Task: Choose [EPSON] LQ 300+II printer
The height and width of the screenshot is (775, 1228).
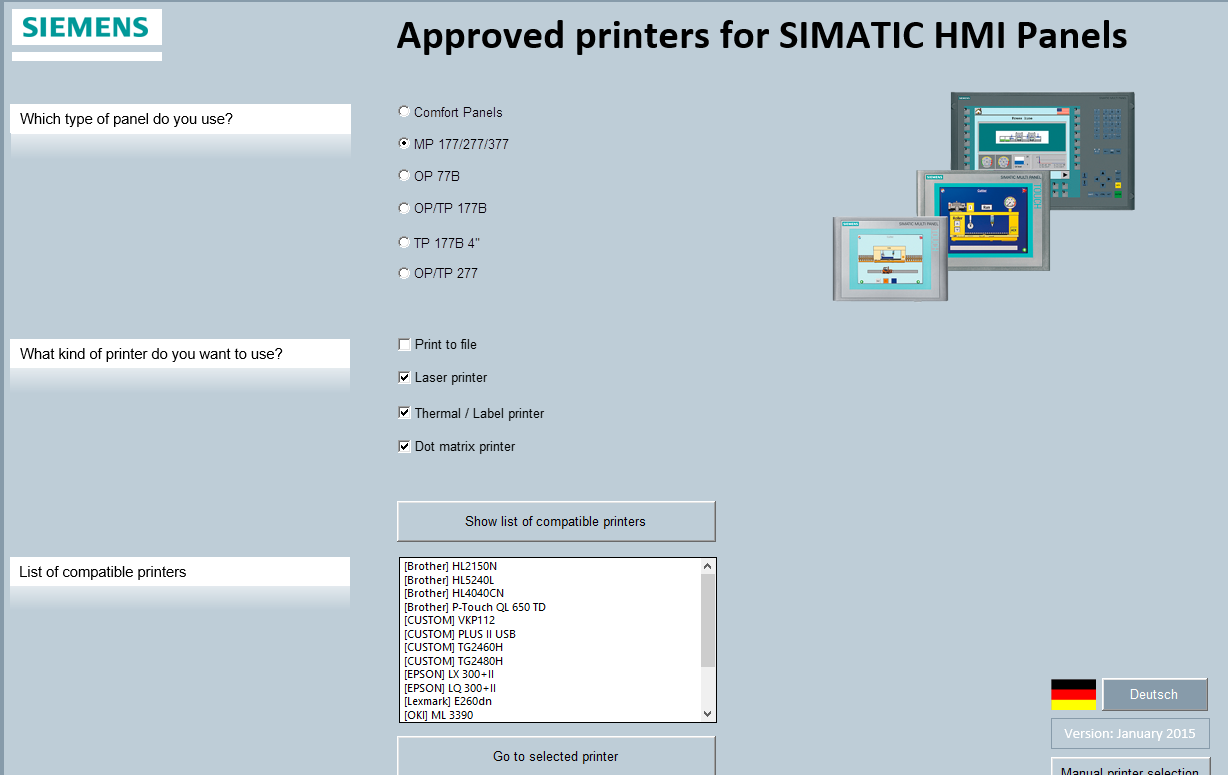Action: [x=551, y=688]
